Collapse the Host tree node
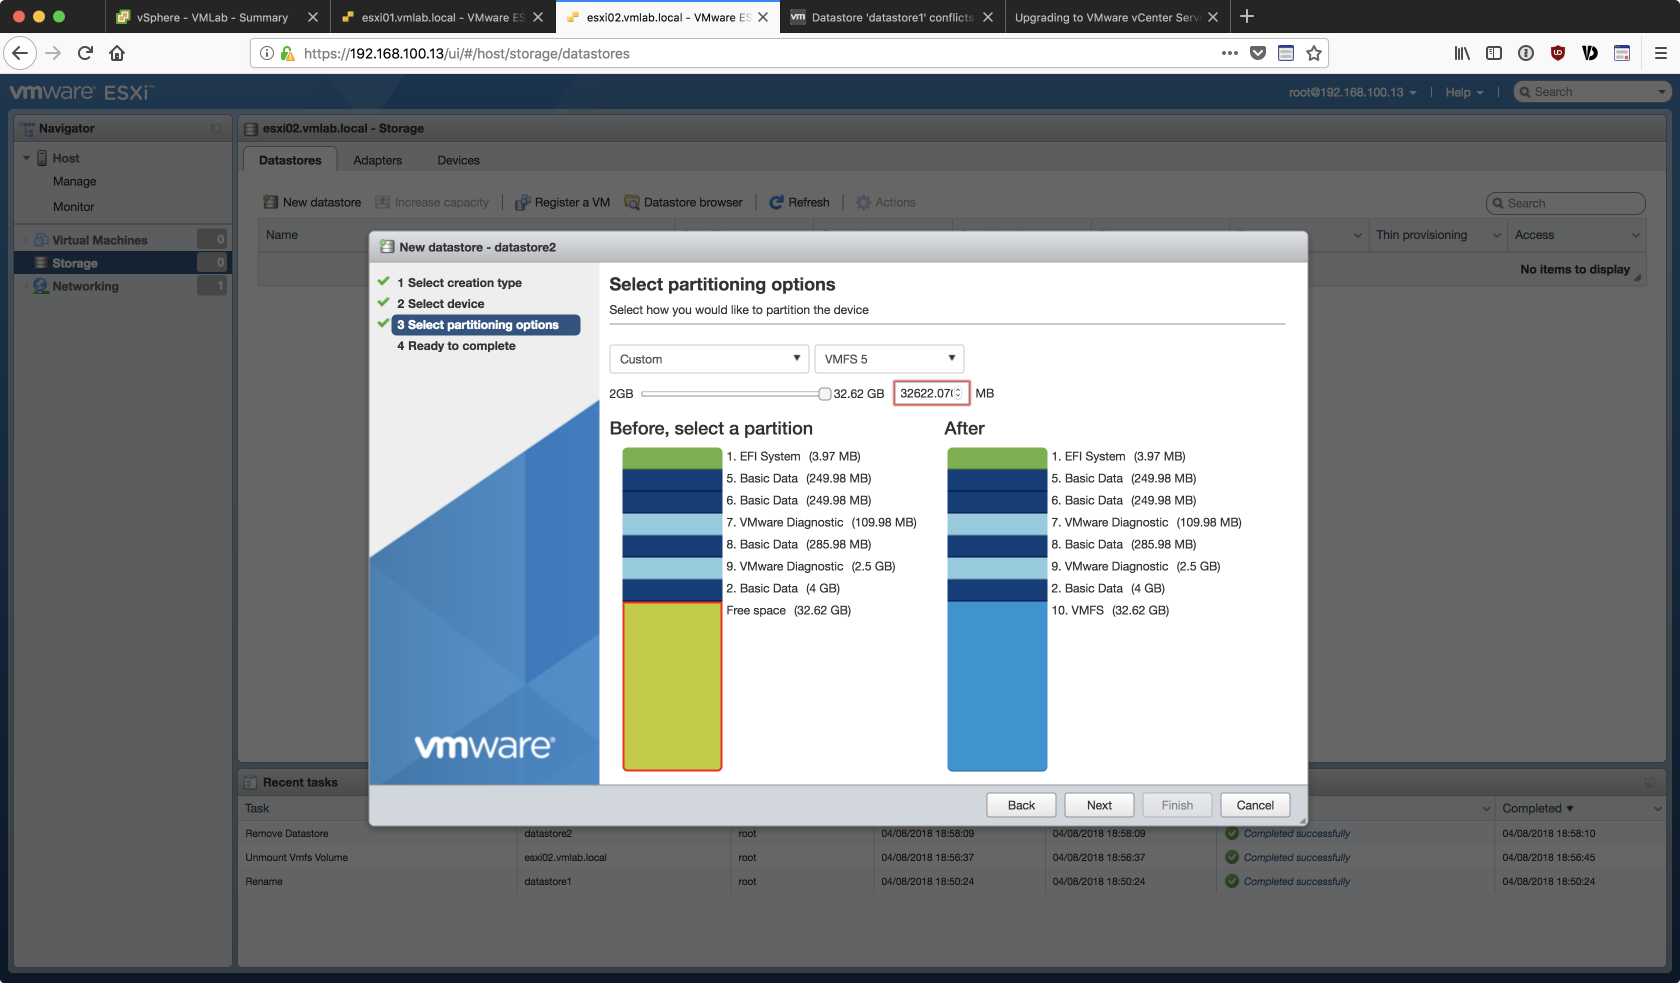The width and height of the screenshot is (1680, 983). pyautogui.click(x=27, y=158)
